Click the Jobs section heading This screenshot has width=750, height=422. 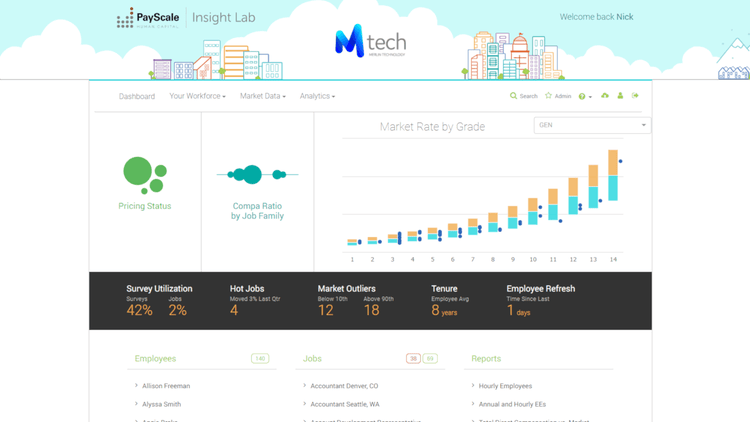click(312, 358)
